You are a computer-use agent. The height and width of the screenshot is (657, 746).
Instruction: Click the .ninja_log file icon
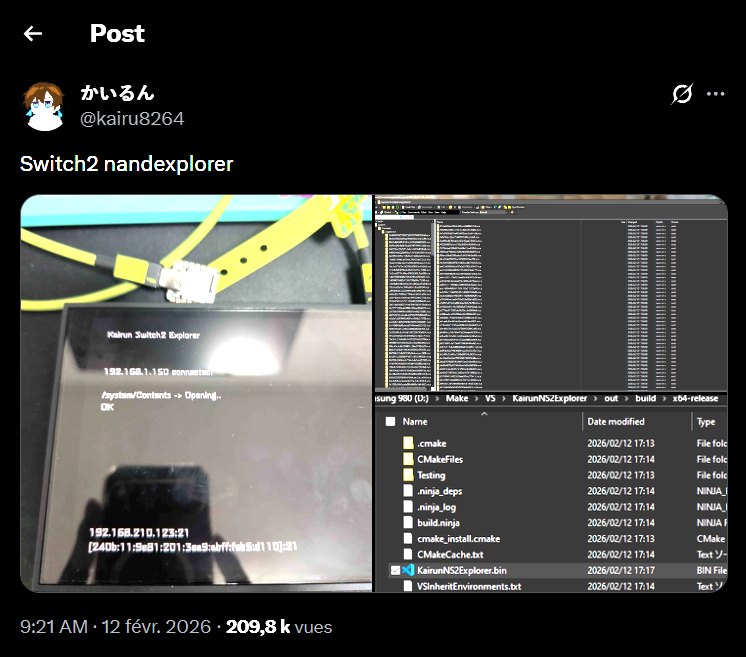coord(408,507)
